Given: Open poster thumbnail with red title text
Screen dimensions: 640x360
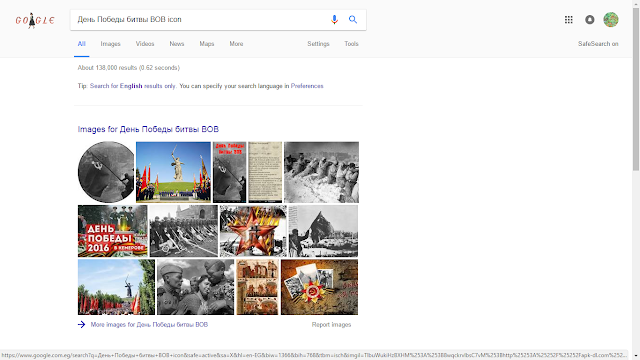Looking at the screenshot, I should tap(229, 172).
